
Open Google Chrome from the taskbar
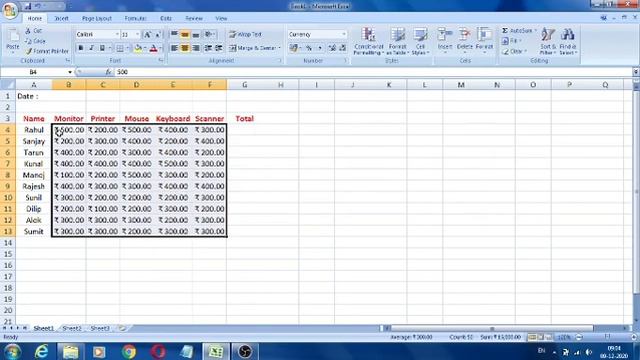[128, 351]
